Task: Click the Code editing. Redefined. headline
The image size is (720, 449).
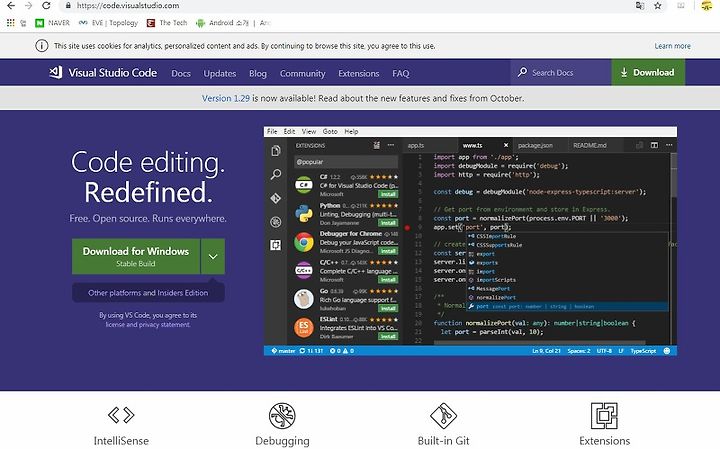Action: (x=148, y=177)
